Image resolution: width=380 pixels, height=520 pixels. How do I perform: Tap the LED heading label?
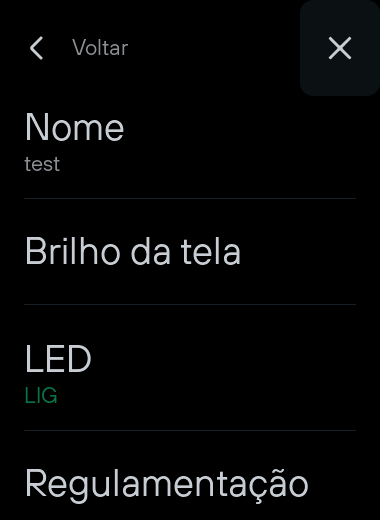pyautogui.click(x=58, y=359)
